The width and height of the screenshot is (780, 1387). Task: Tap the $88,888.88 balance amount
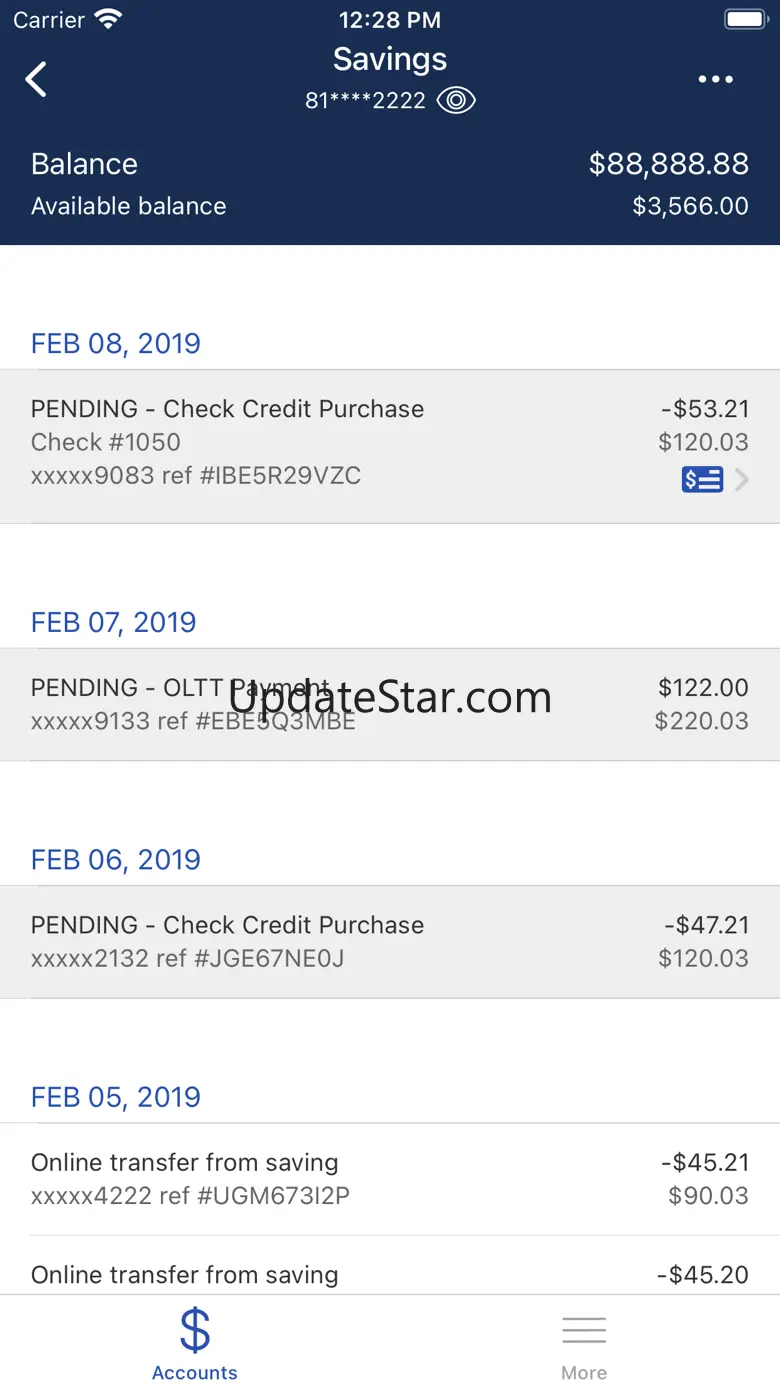[x=668, y=164]
